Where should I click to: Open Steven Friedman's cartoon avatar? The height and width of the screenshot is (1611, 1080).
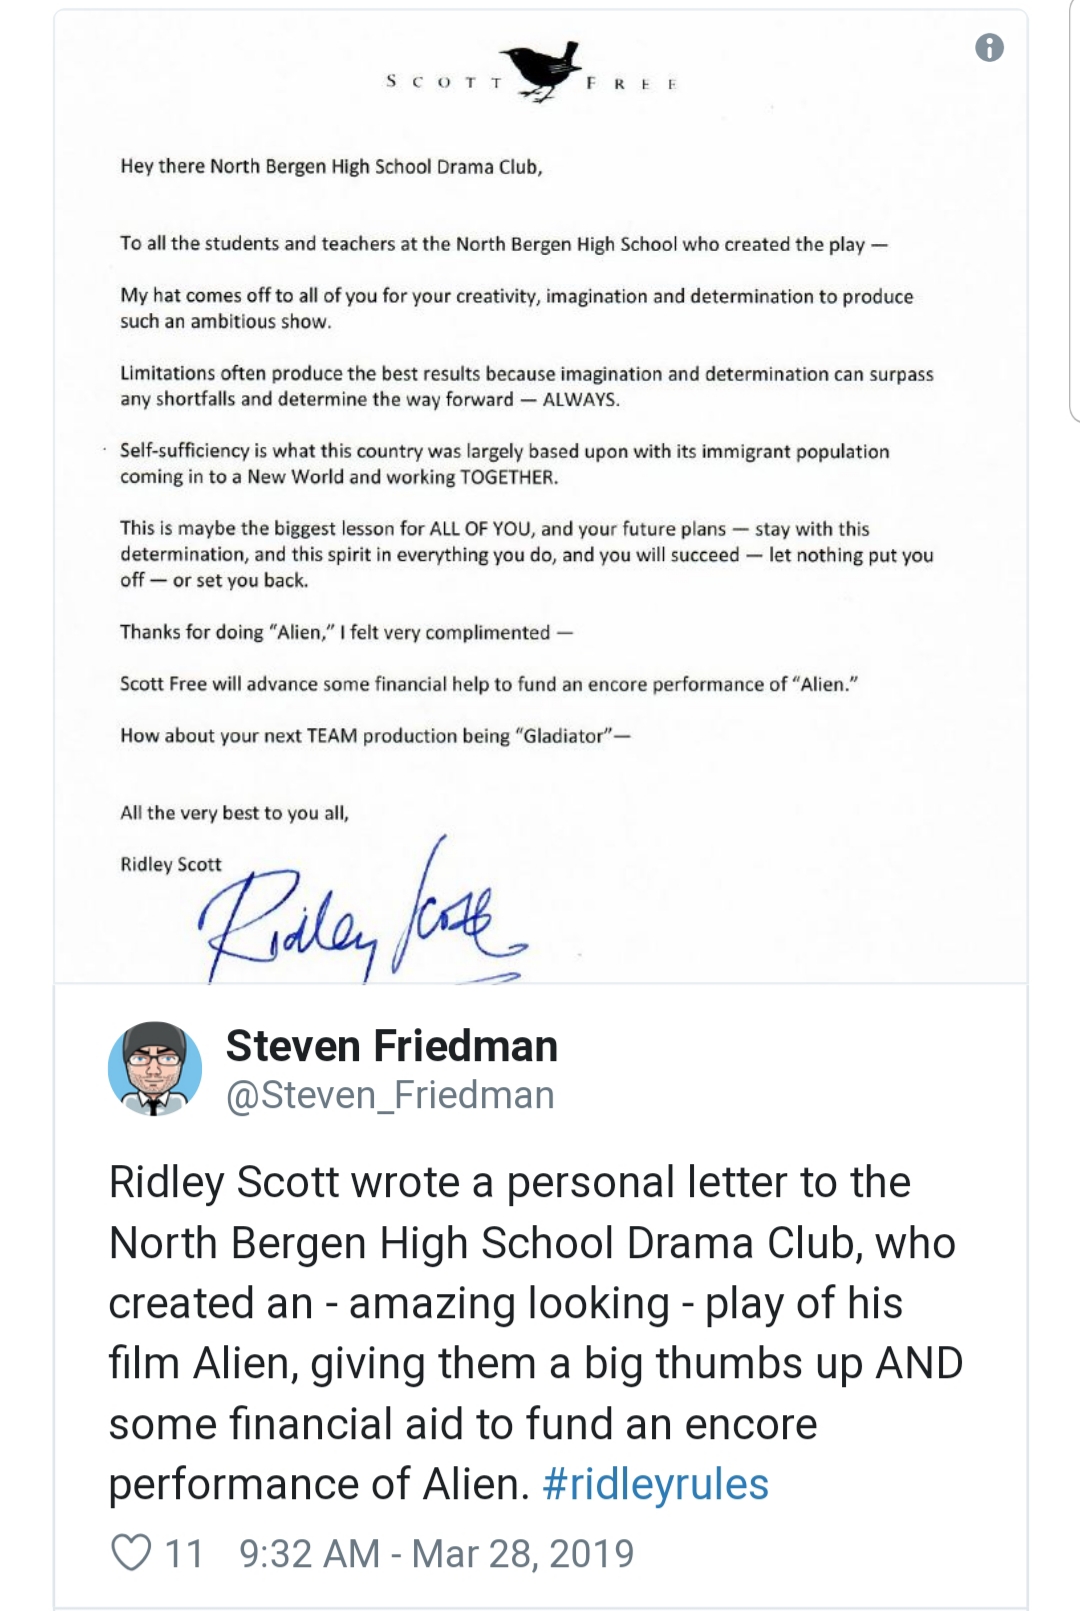tap(155, 1069)
